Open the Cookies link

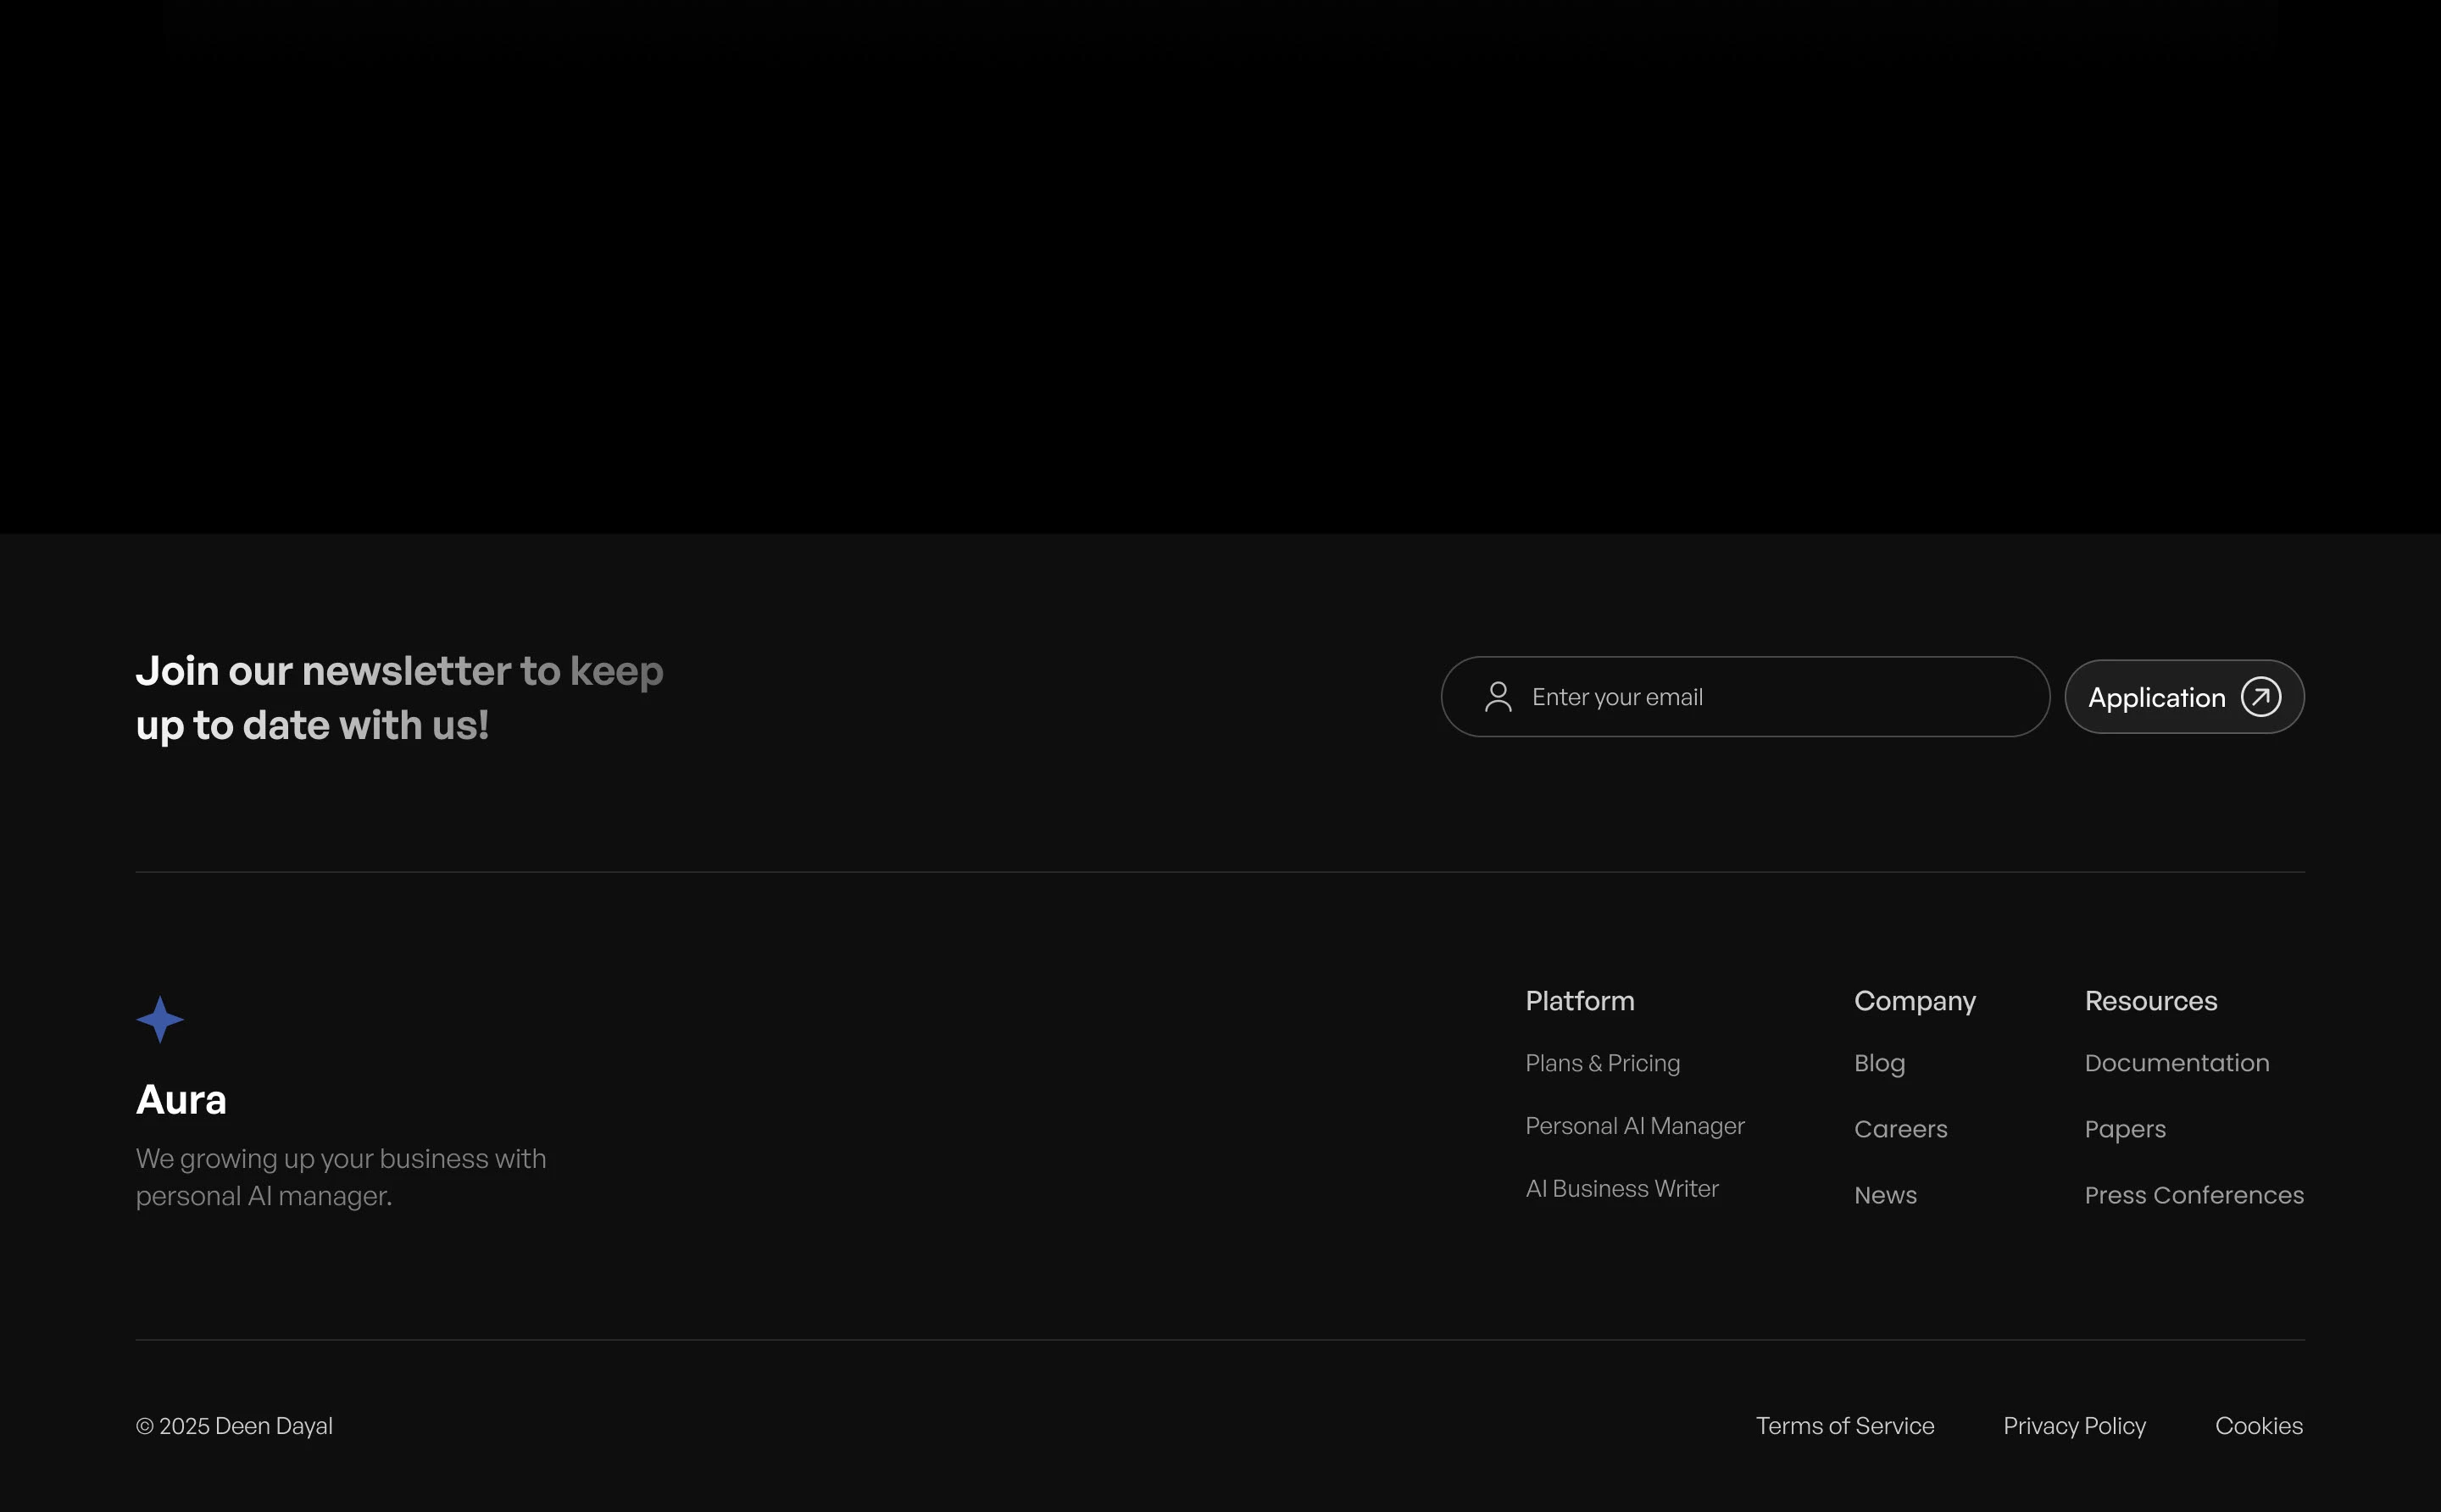point(2259,1426)
